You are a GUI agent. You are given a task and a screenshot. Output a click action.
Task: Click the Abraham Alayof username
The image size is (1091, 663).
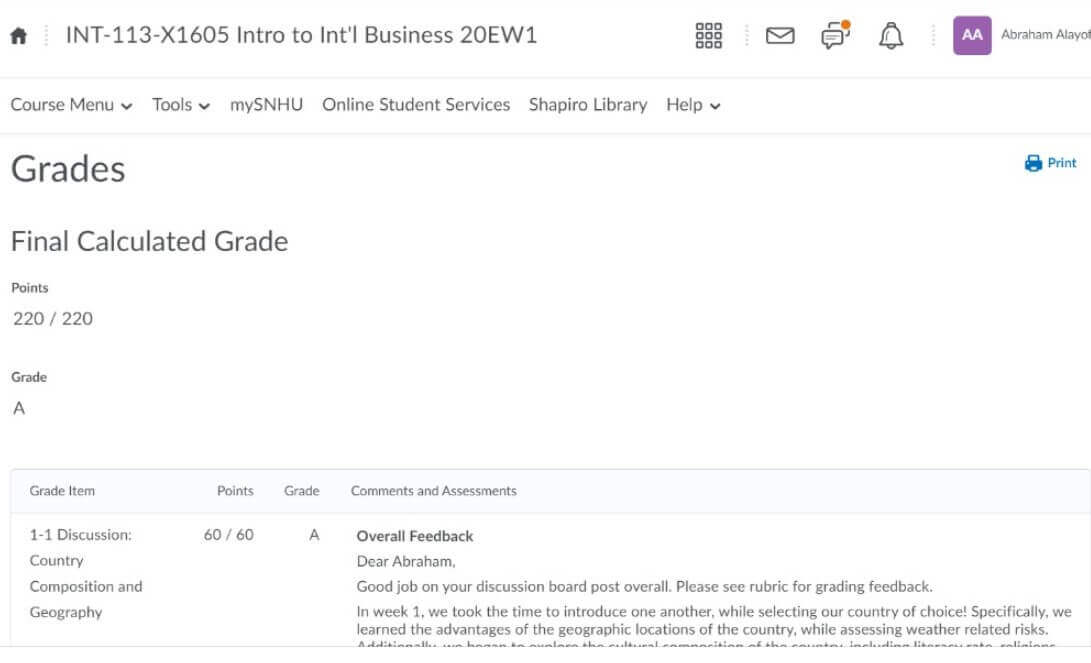pos(1044,35)
